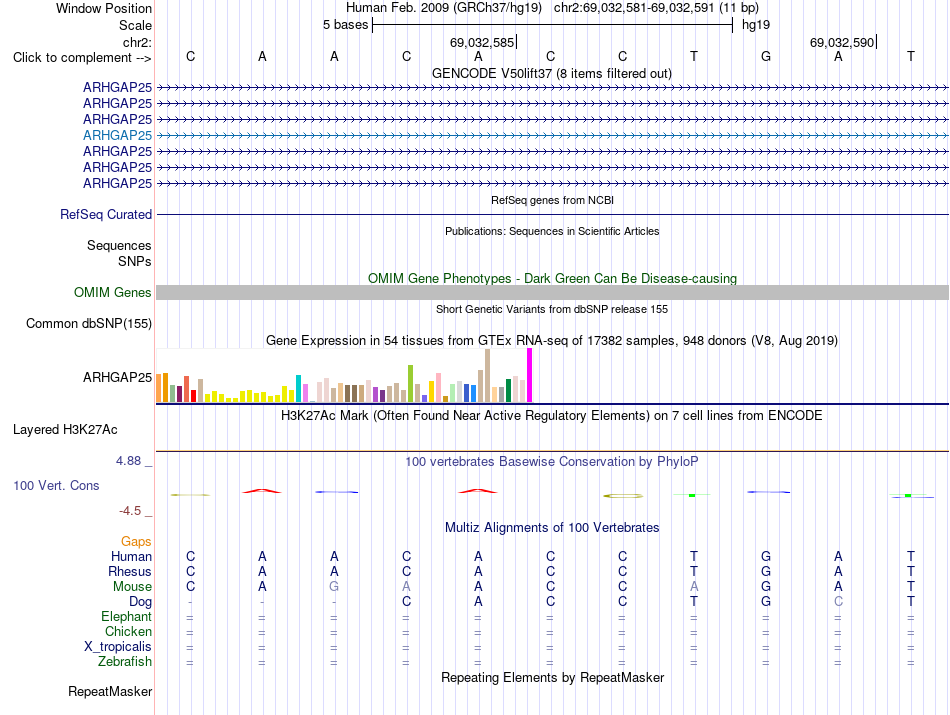The image size is (950, 715).
Task: Open the RefSeq Curated track label
Action: point(106,214)
